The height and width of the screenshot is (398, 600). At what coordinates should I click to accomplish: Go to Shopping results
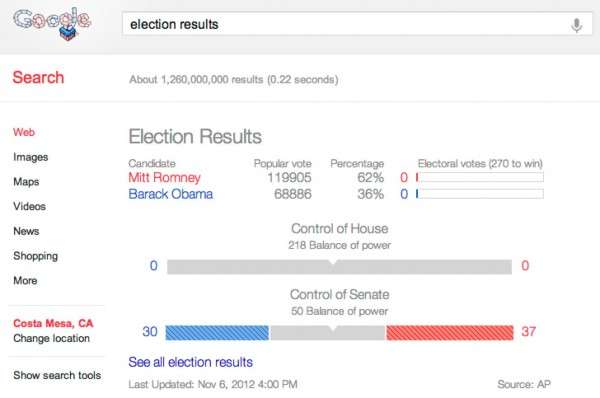point(35,256)
